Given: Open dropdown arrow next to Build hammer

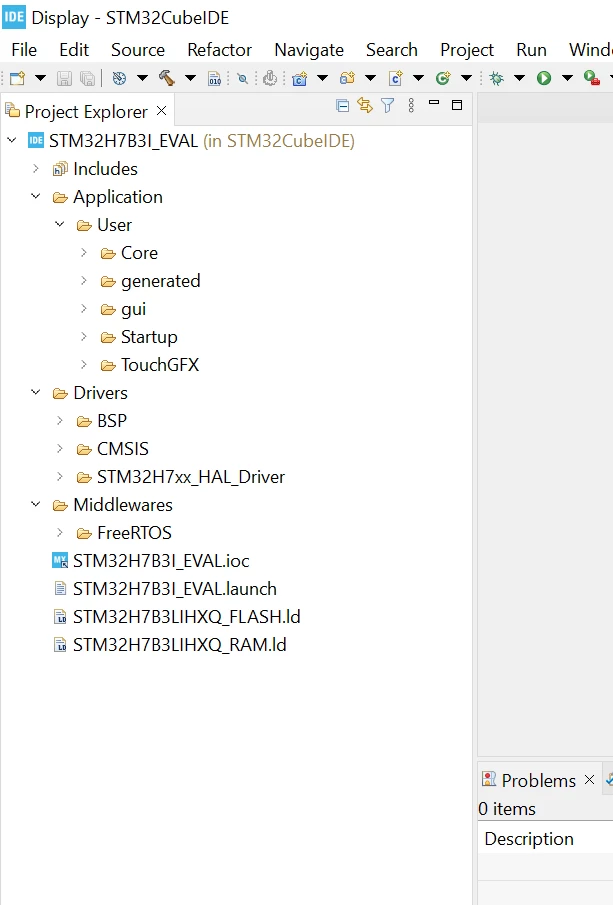Looking at the screenshot, I should pyautogui.click(x=190, y=78).
